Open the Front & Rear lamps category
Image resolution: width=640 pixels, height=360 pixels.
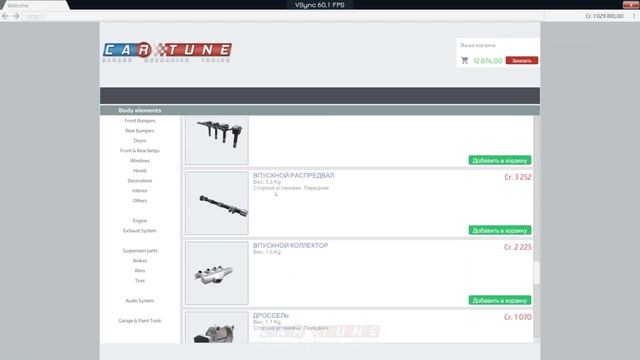point(140,151)
